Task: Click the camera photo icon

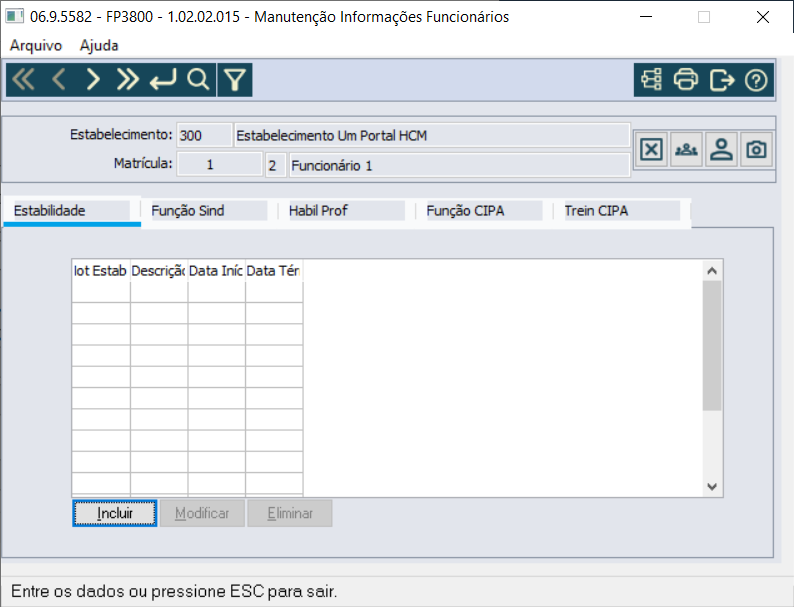Action: coord(756,149)
